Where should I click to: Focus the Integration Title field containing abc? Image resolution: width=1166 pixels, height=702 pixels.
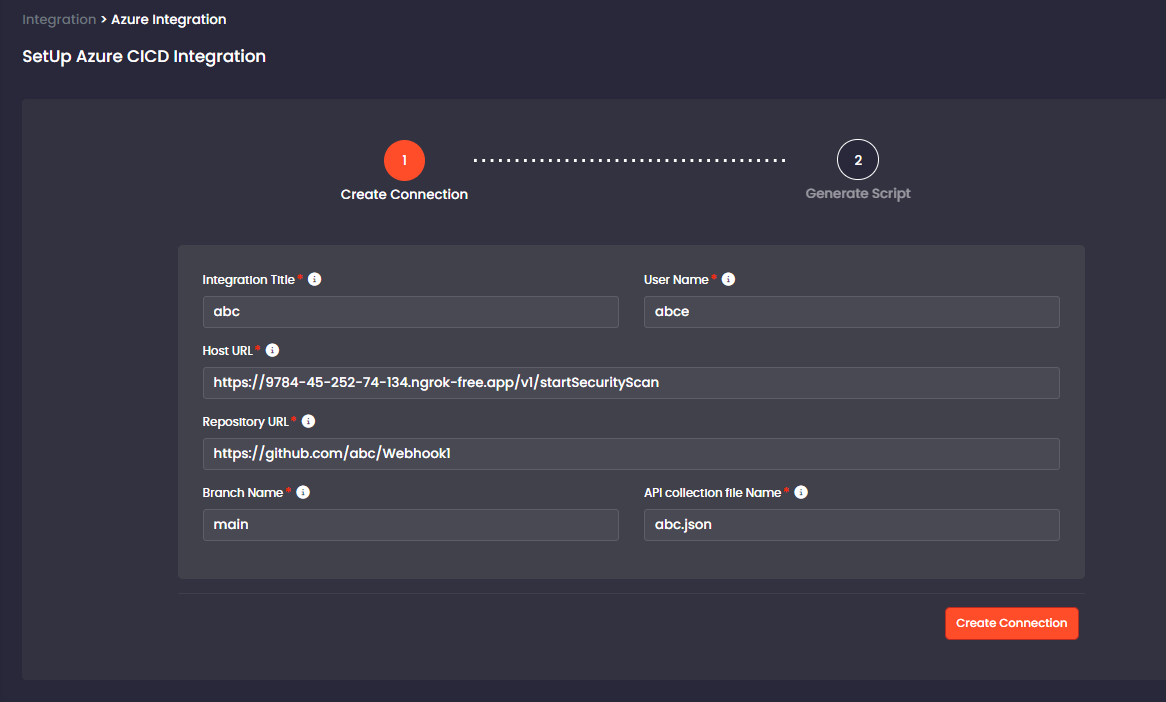(410, 312)
